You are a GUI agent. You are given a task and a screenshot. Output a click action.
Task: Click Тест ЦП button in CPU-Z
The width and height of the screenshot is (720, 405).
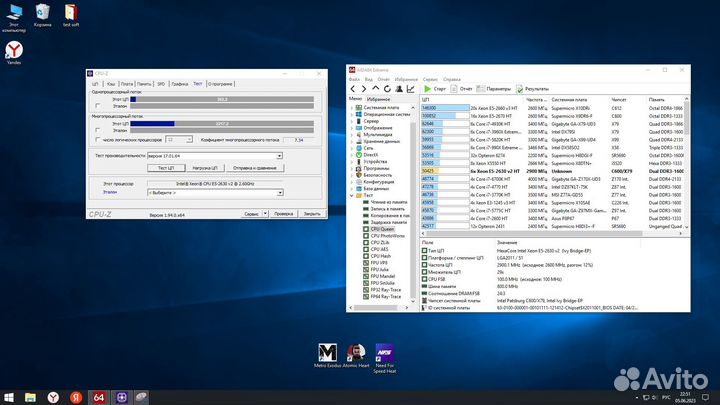tap(166, 168)
